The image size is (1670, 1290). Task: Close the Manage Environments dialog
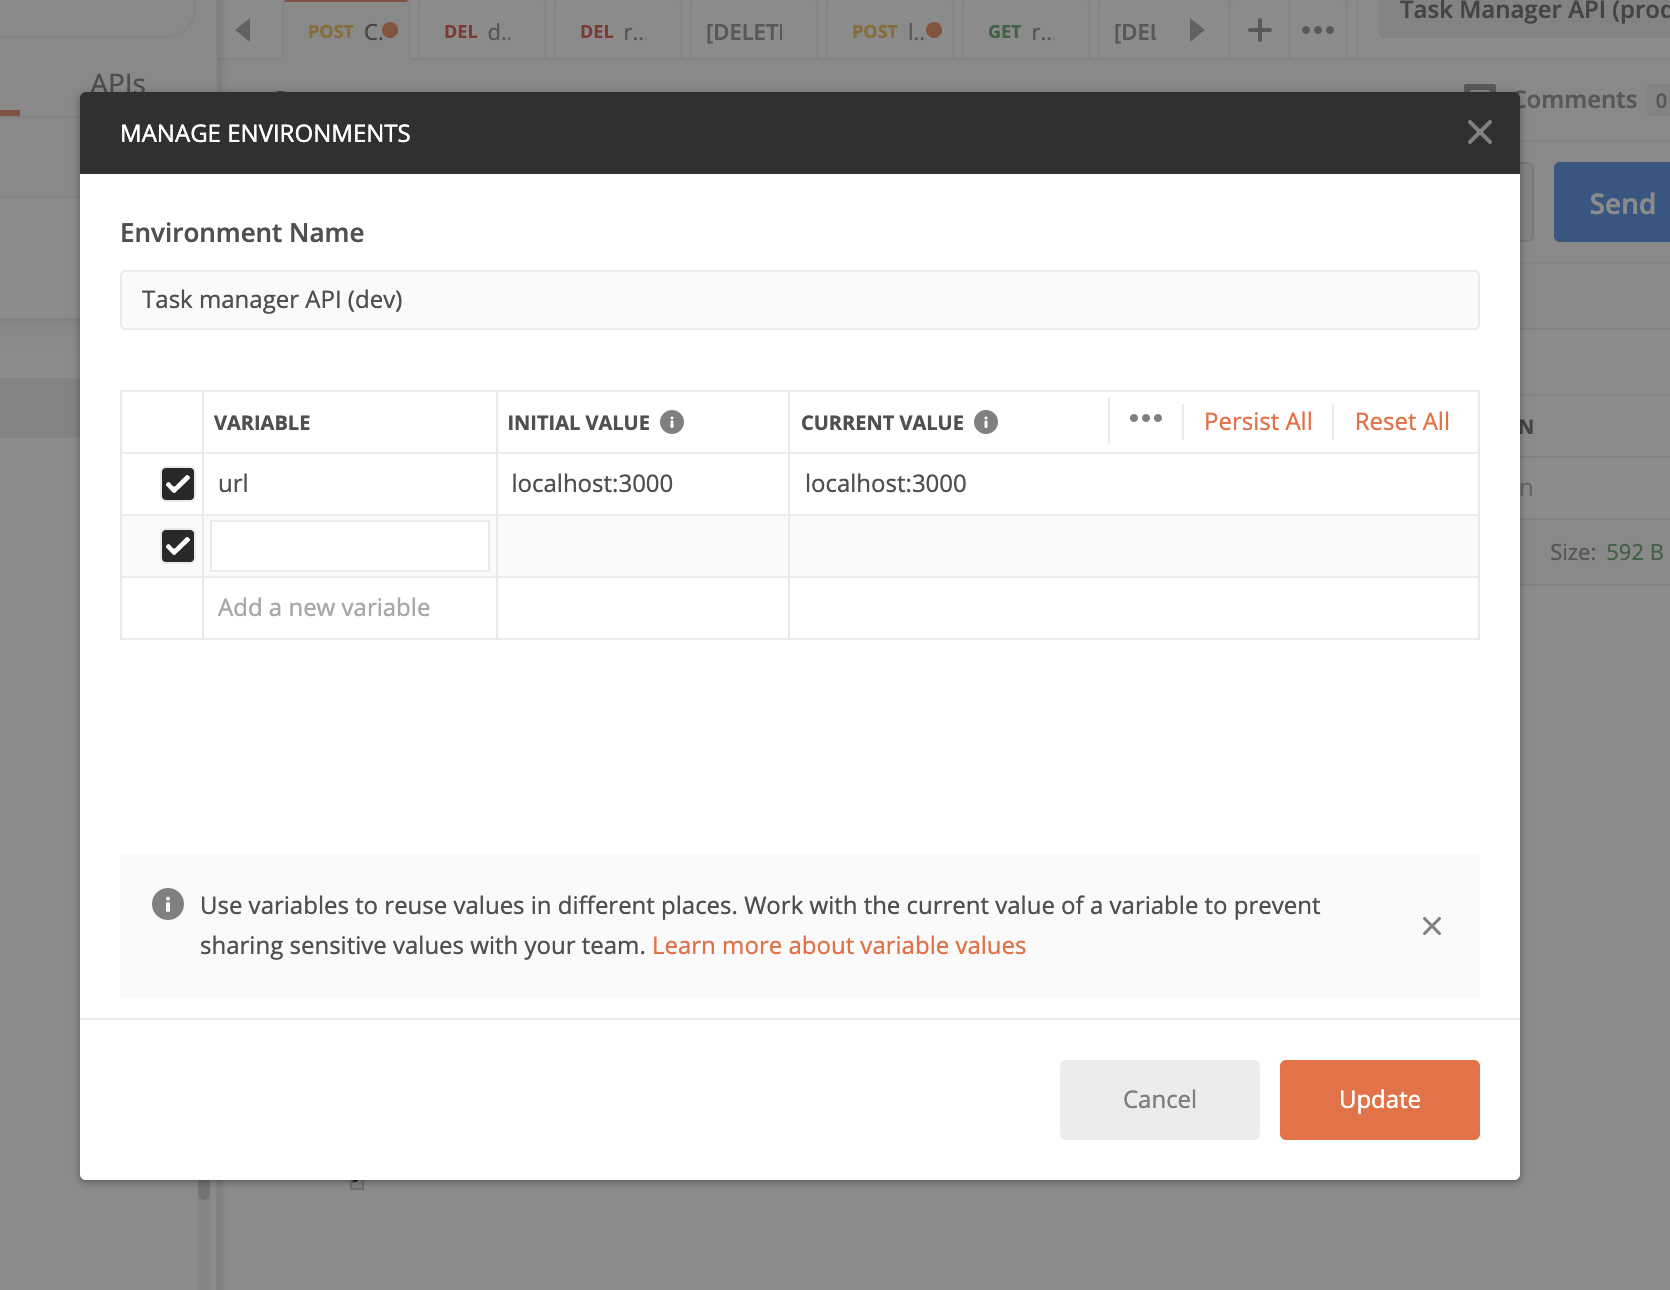pos(1479,132)
